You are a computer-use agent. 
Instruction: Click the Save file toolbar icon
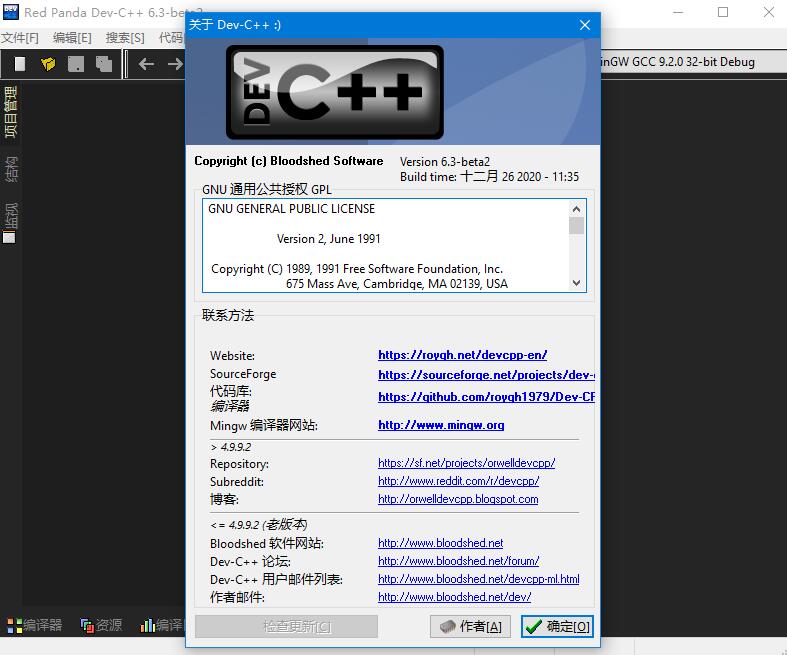click(76, 64)
